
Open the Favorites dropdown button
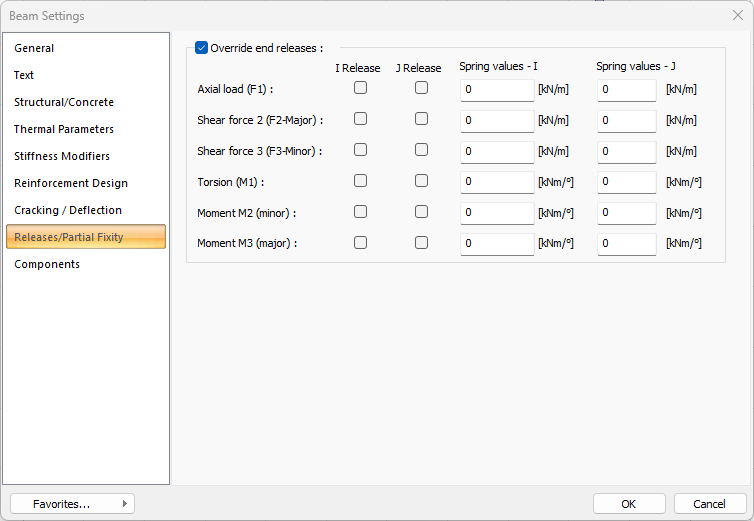pyautogui.click(x=72, y=504)
